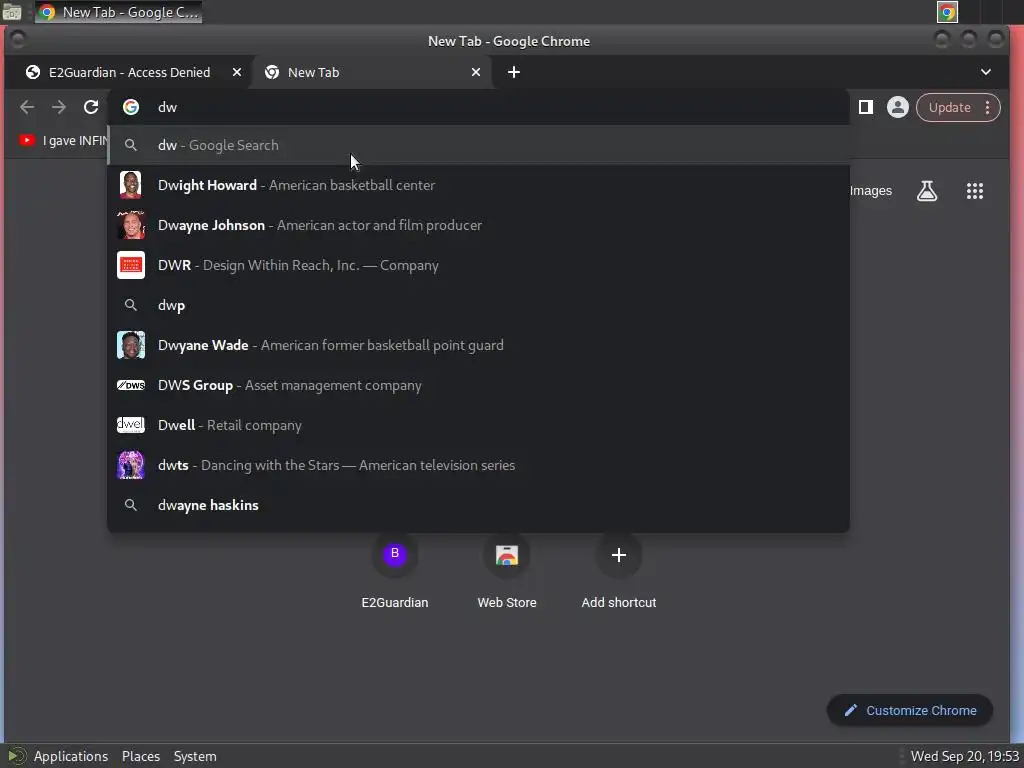Choose the dwp search suggestion
The width and height of the screenshot is (1024, 768).
478,305
